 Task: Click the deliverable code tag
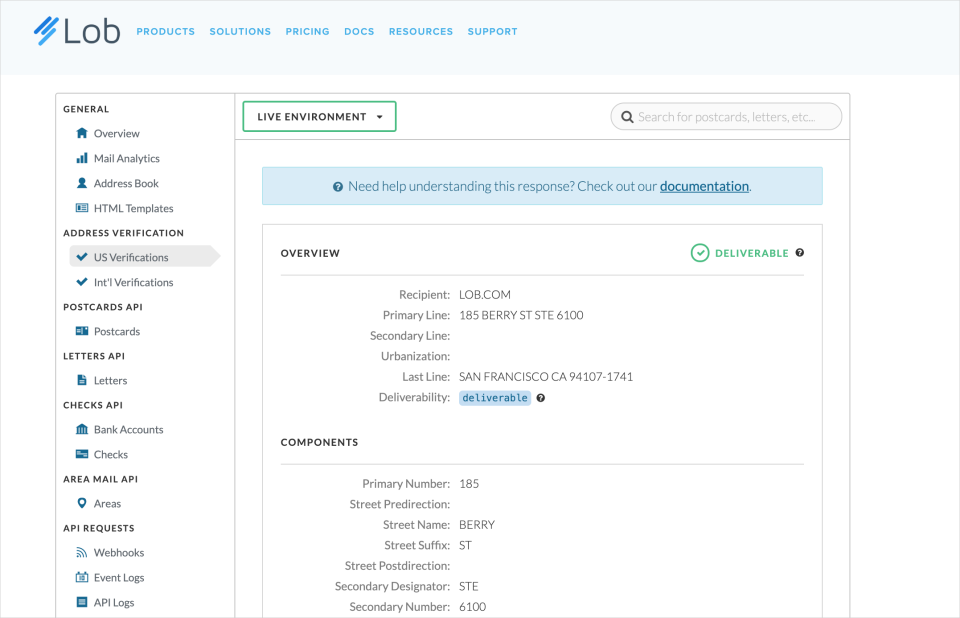[x=495, y=398]
